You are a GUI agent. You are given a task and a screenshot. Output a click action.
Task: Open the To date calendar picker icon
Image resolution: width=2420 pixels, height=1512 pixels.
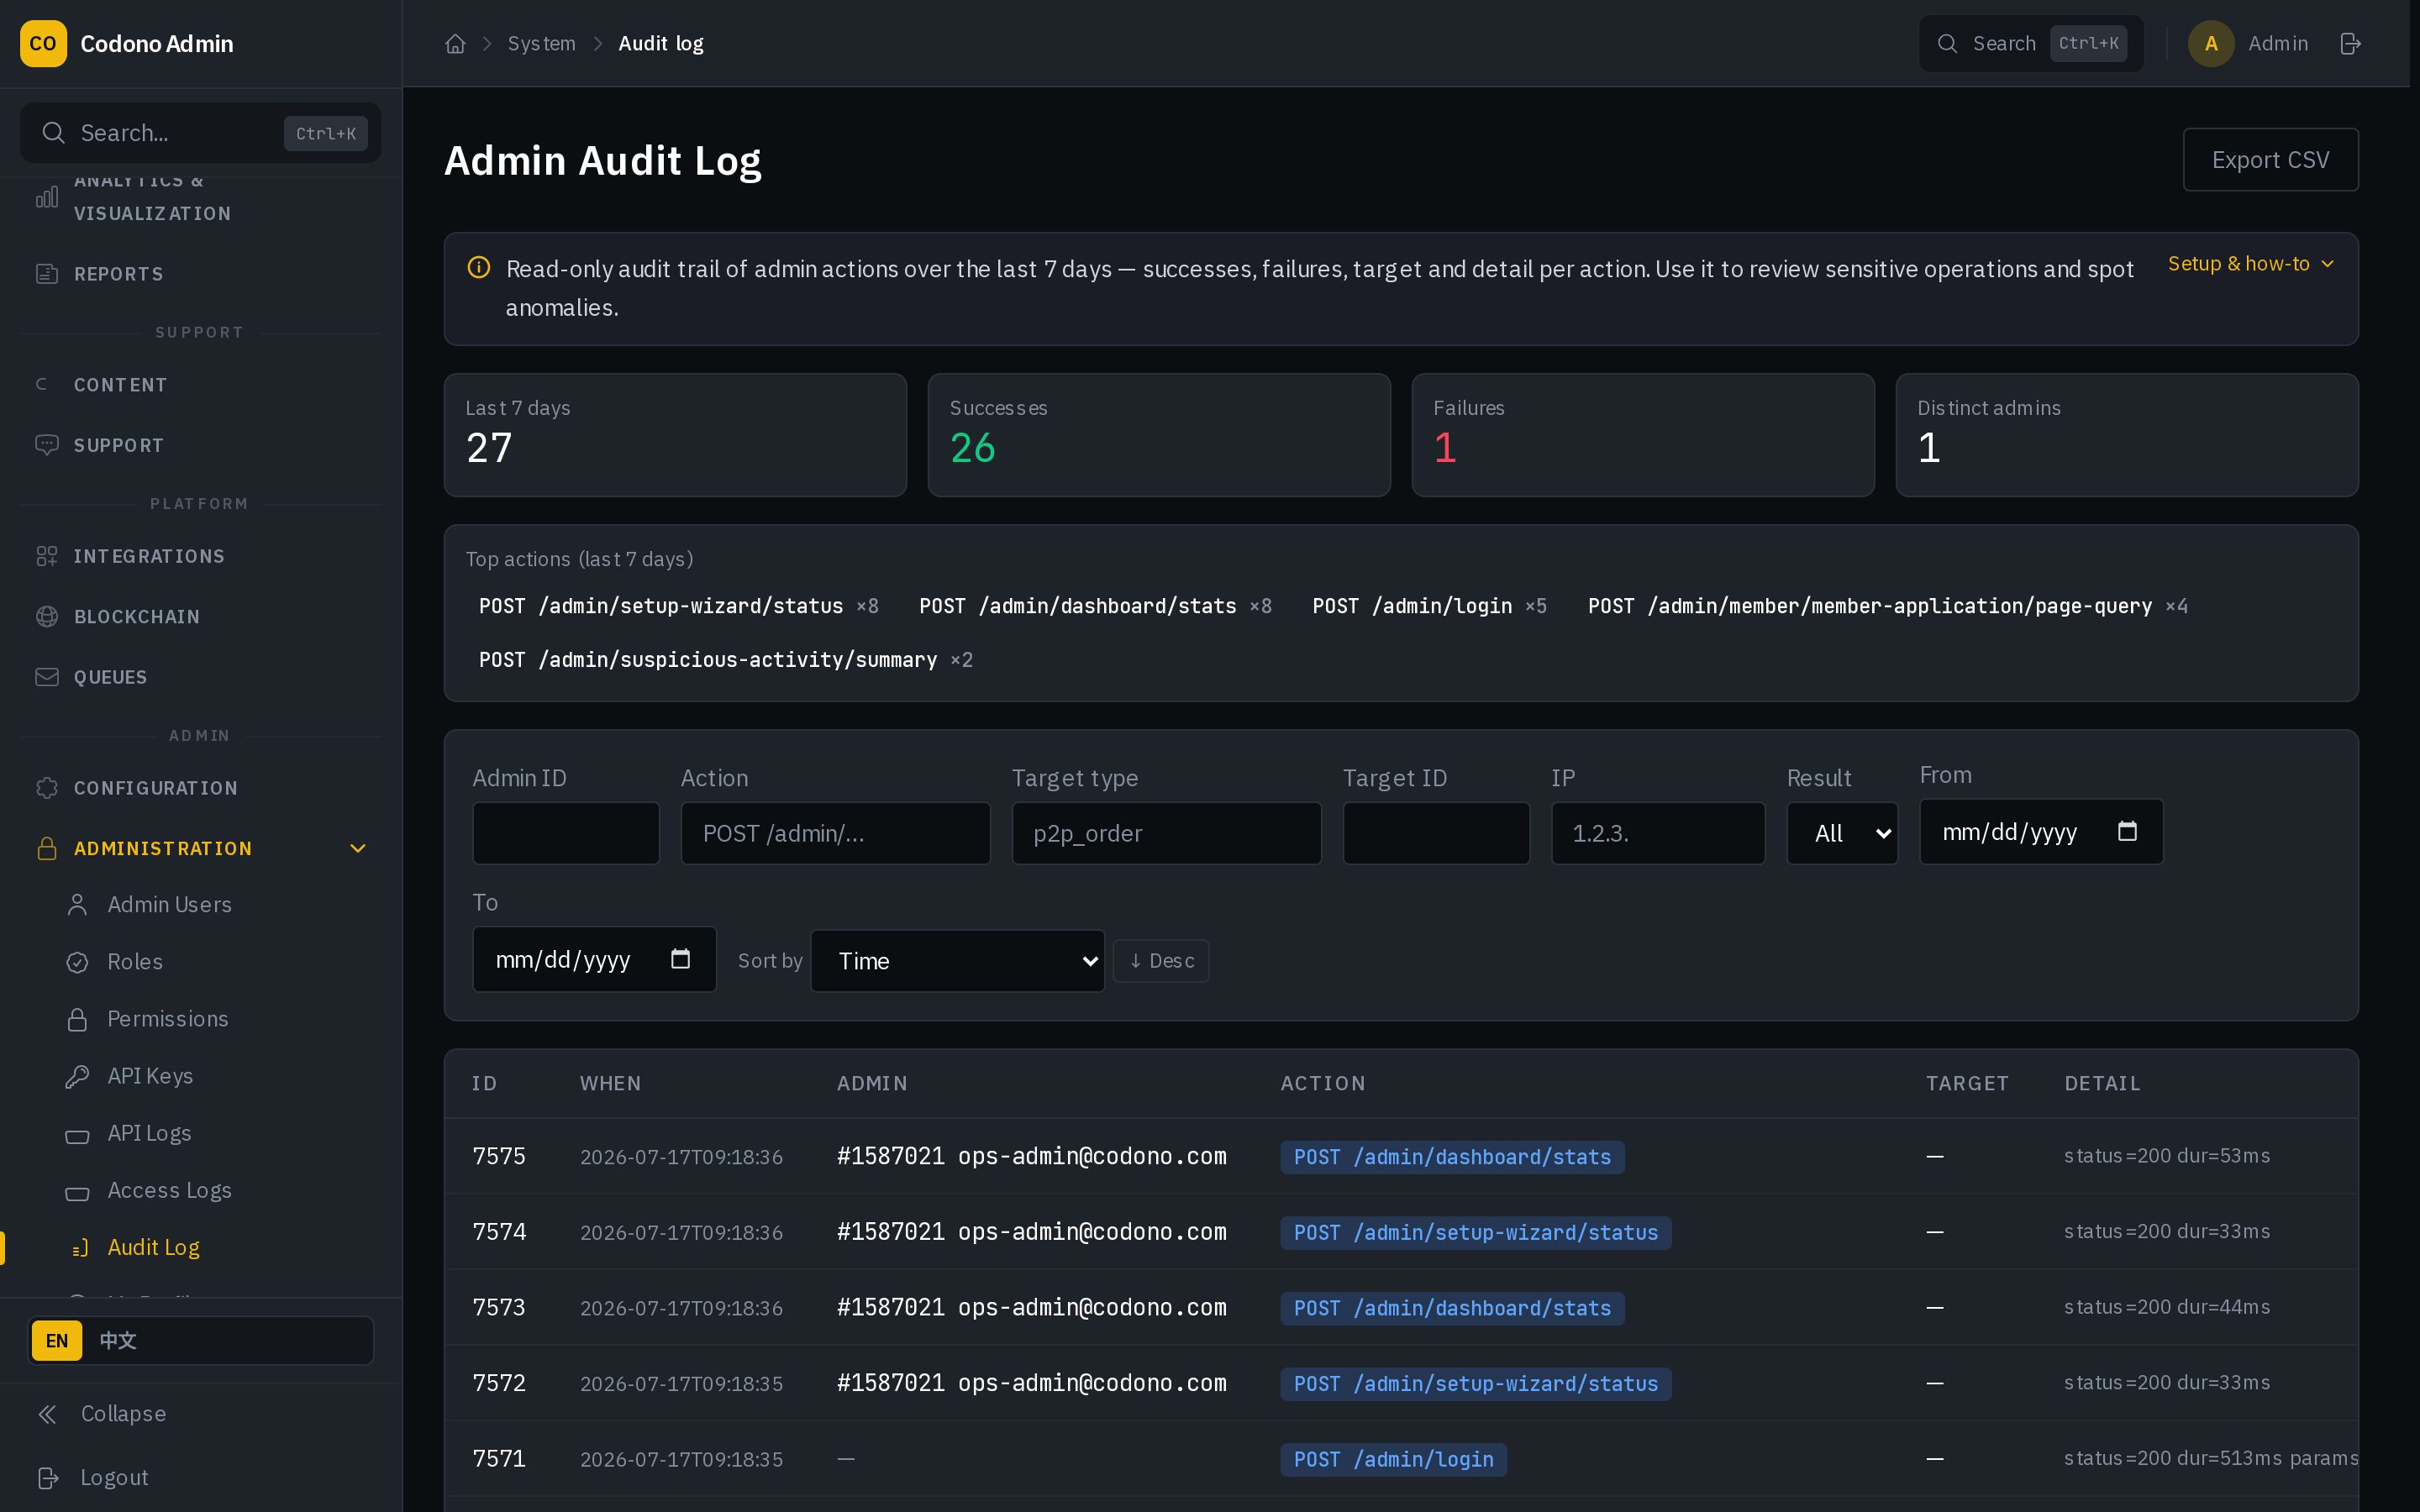coord(680,959)
